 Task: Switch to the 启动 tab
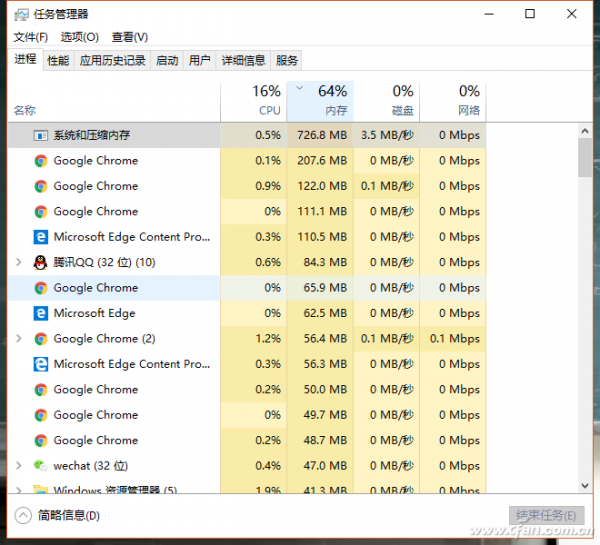point(167,60)
